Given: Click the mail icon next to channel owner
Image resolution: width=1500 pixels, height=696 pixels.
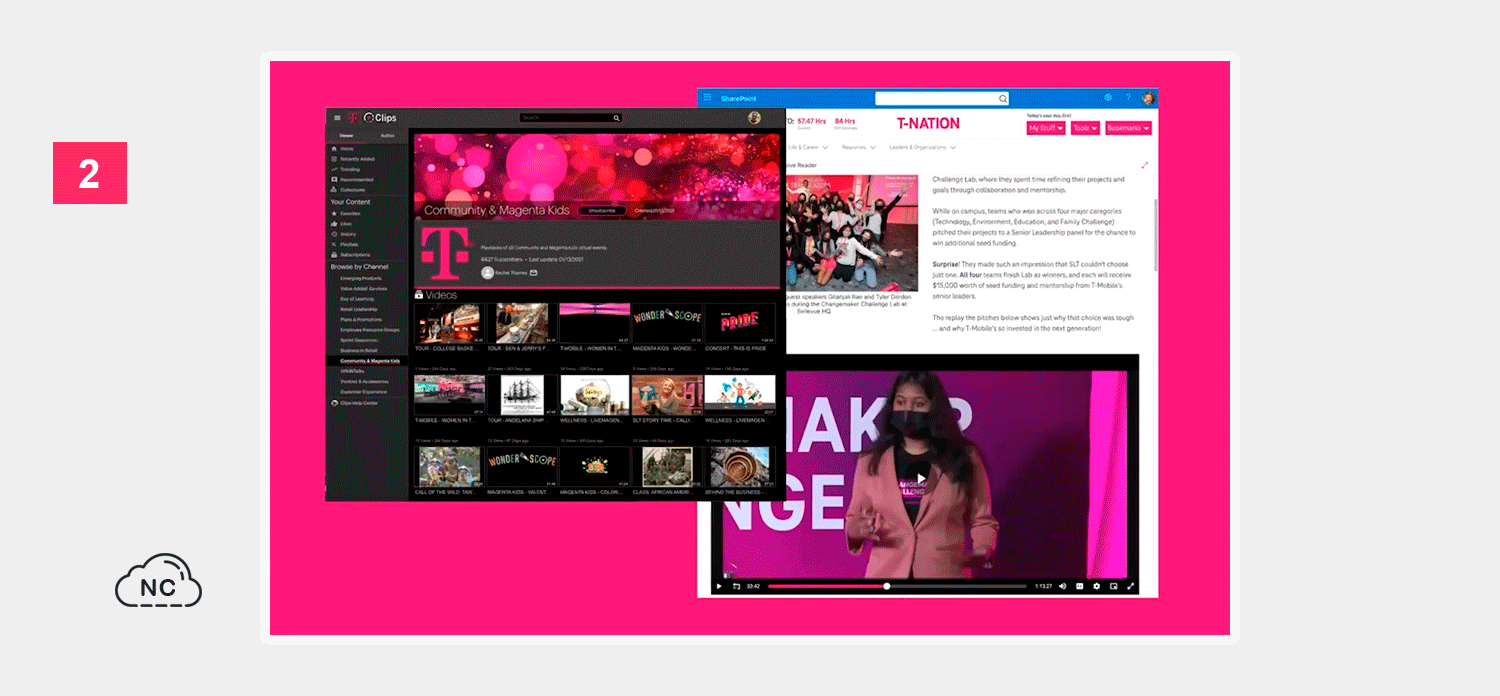Looking at the screenshot, I should point(533,272).
